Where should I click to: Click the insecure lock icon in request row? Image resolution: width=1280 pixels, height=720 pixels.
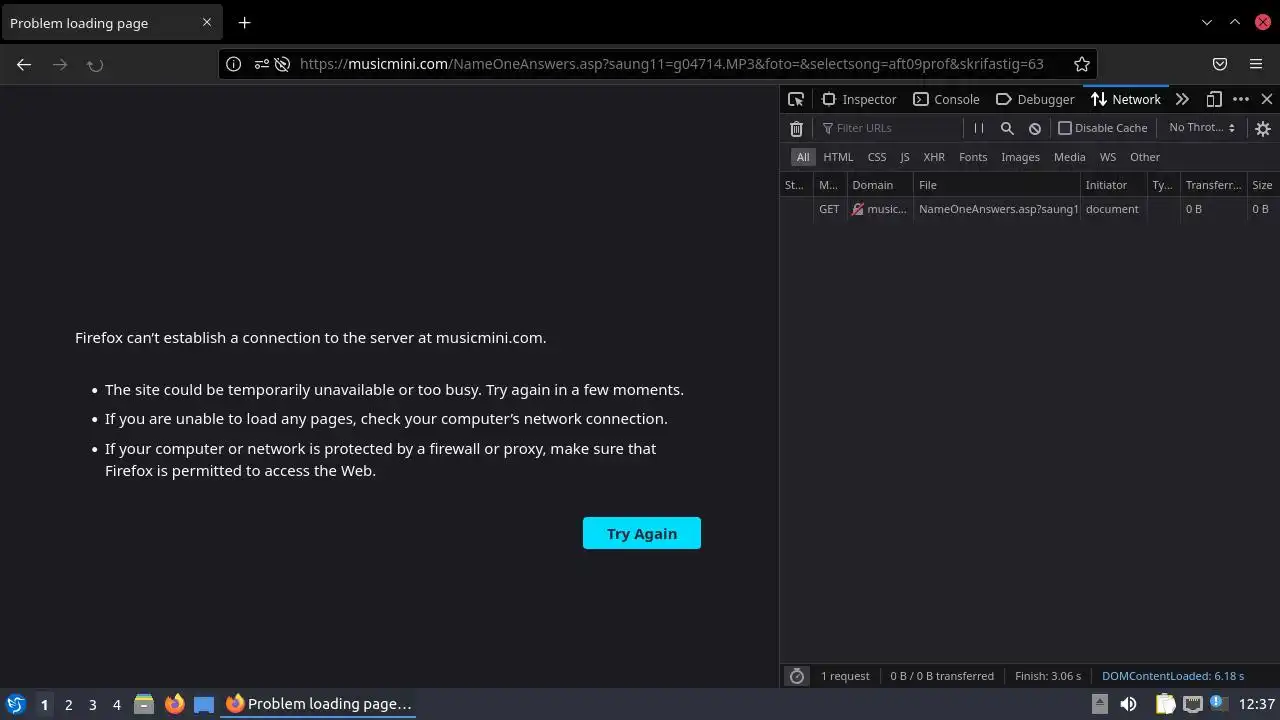click(x=858, y=209)
